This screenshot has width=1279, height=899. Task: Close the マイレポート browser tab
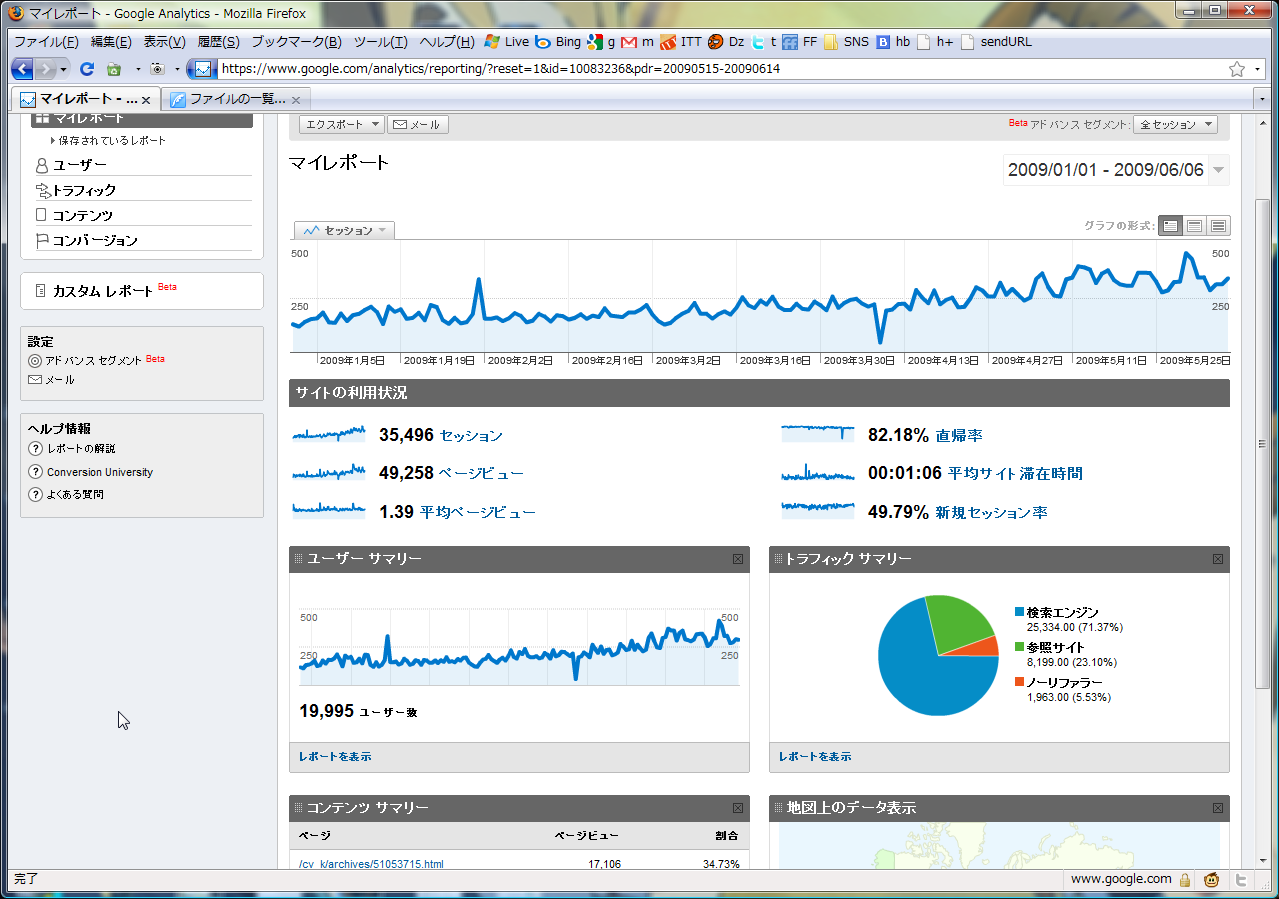click(146, 100)
